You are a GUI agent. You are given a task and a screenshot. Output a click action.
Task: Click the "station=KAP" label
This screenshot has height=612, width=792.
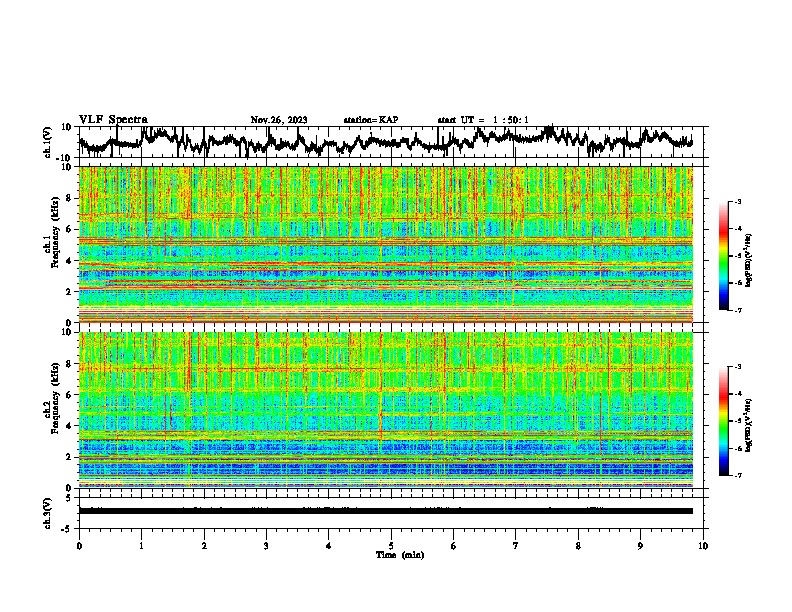click(x=371, y=120)
